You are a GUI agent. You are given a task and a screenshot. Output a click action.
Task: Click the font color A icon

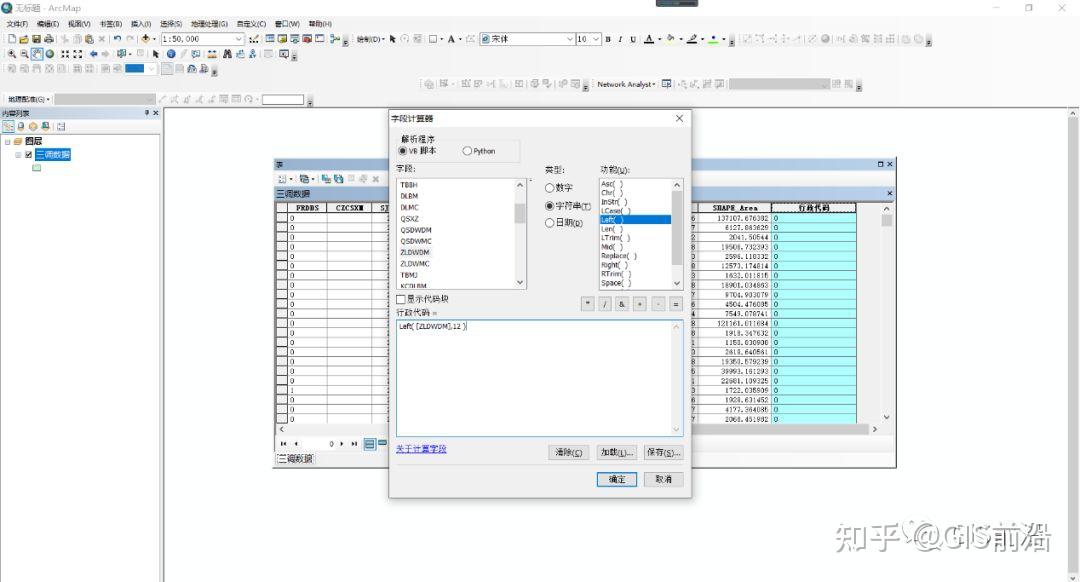click(649, 39)
